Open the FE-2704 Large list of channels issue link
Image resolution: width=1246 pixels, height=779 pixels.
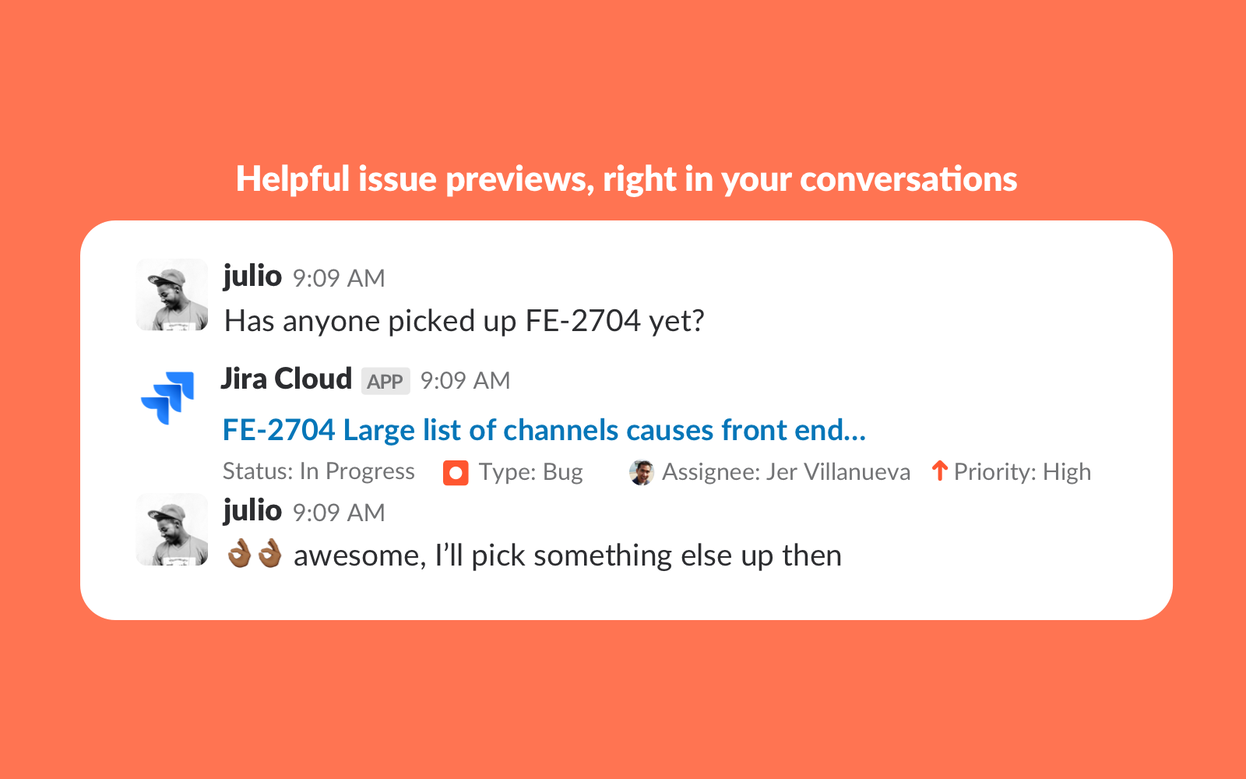coord(544,430)
